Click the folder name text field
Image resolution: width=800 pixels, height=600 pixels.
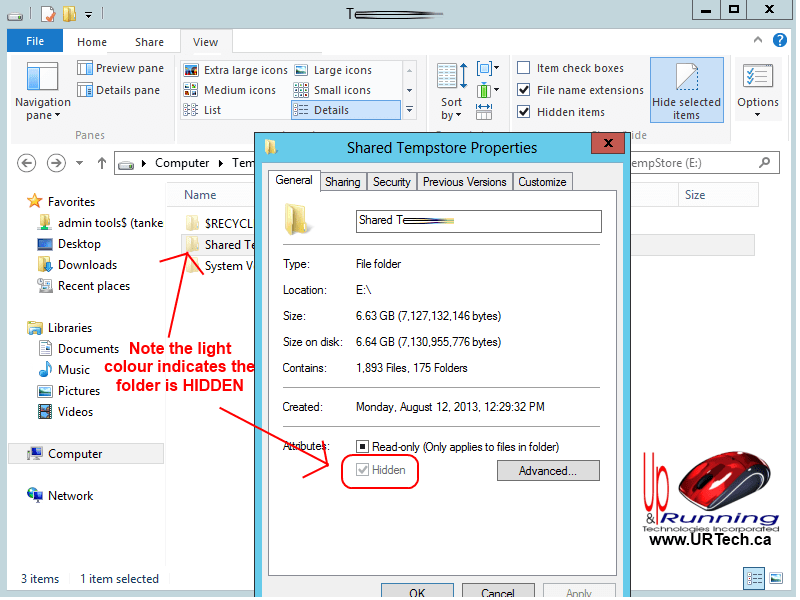click(478, 221)
